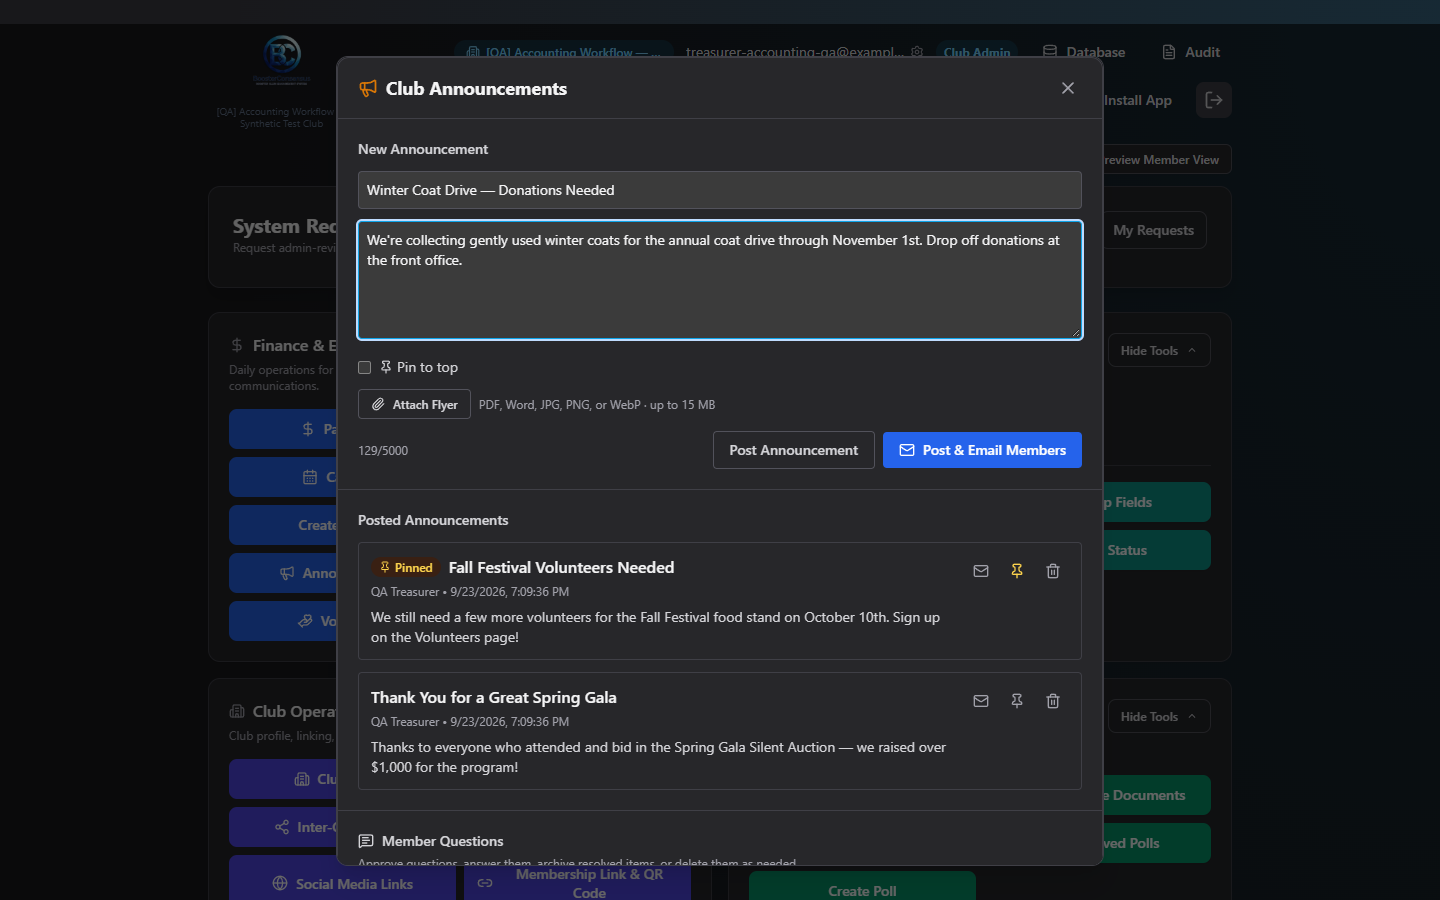Close the Club Announcements dialog
The height and width of the screenshot is (900, 1440).
[x=1068, y=88]
